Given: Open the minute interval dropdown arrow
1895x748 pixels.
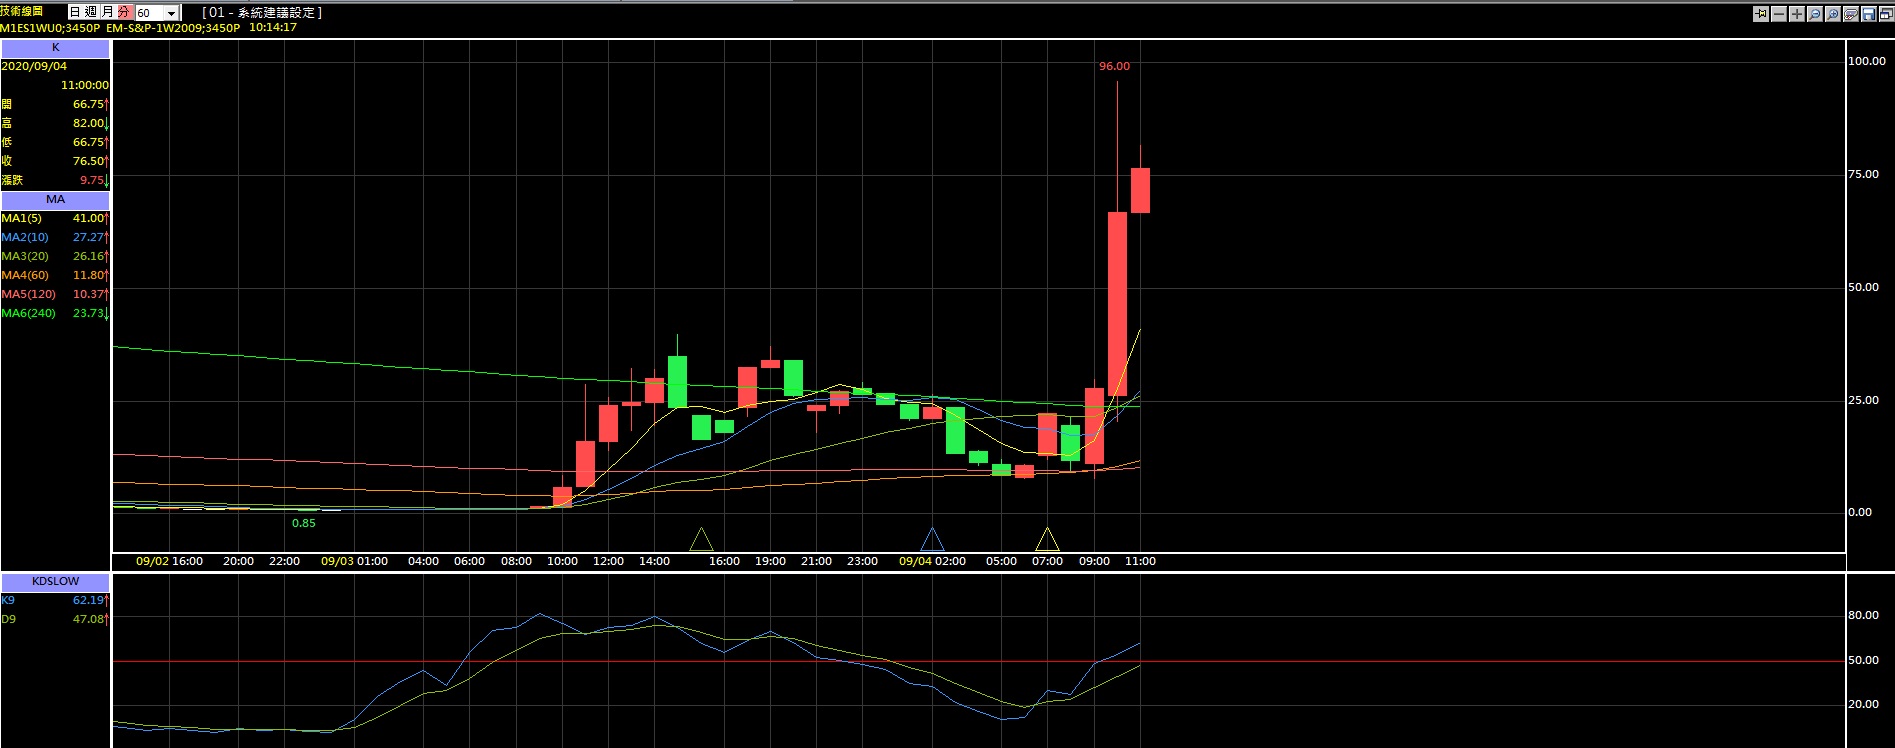Looking at the screenshot, I should coord(172,13).
